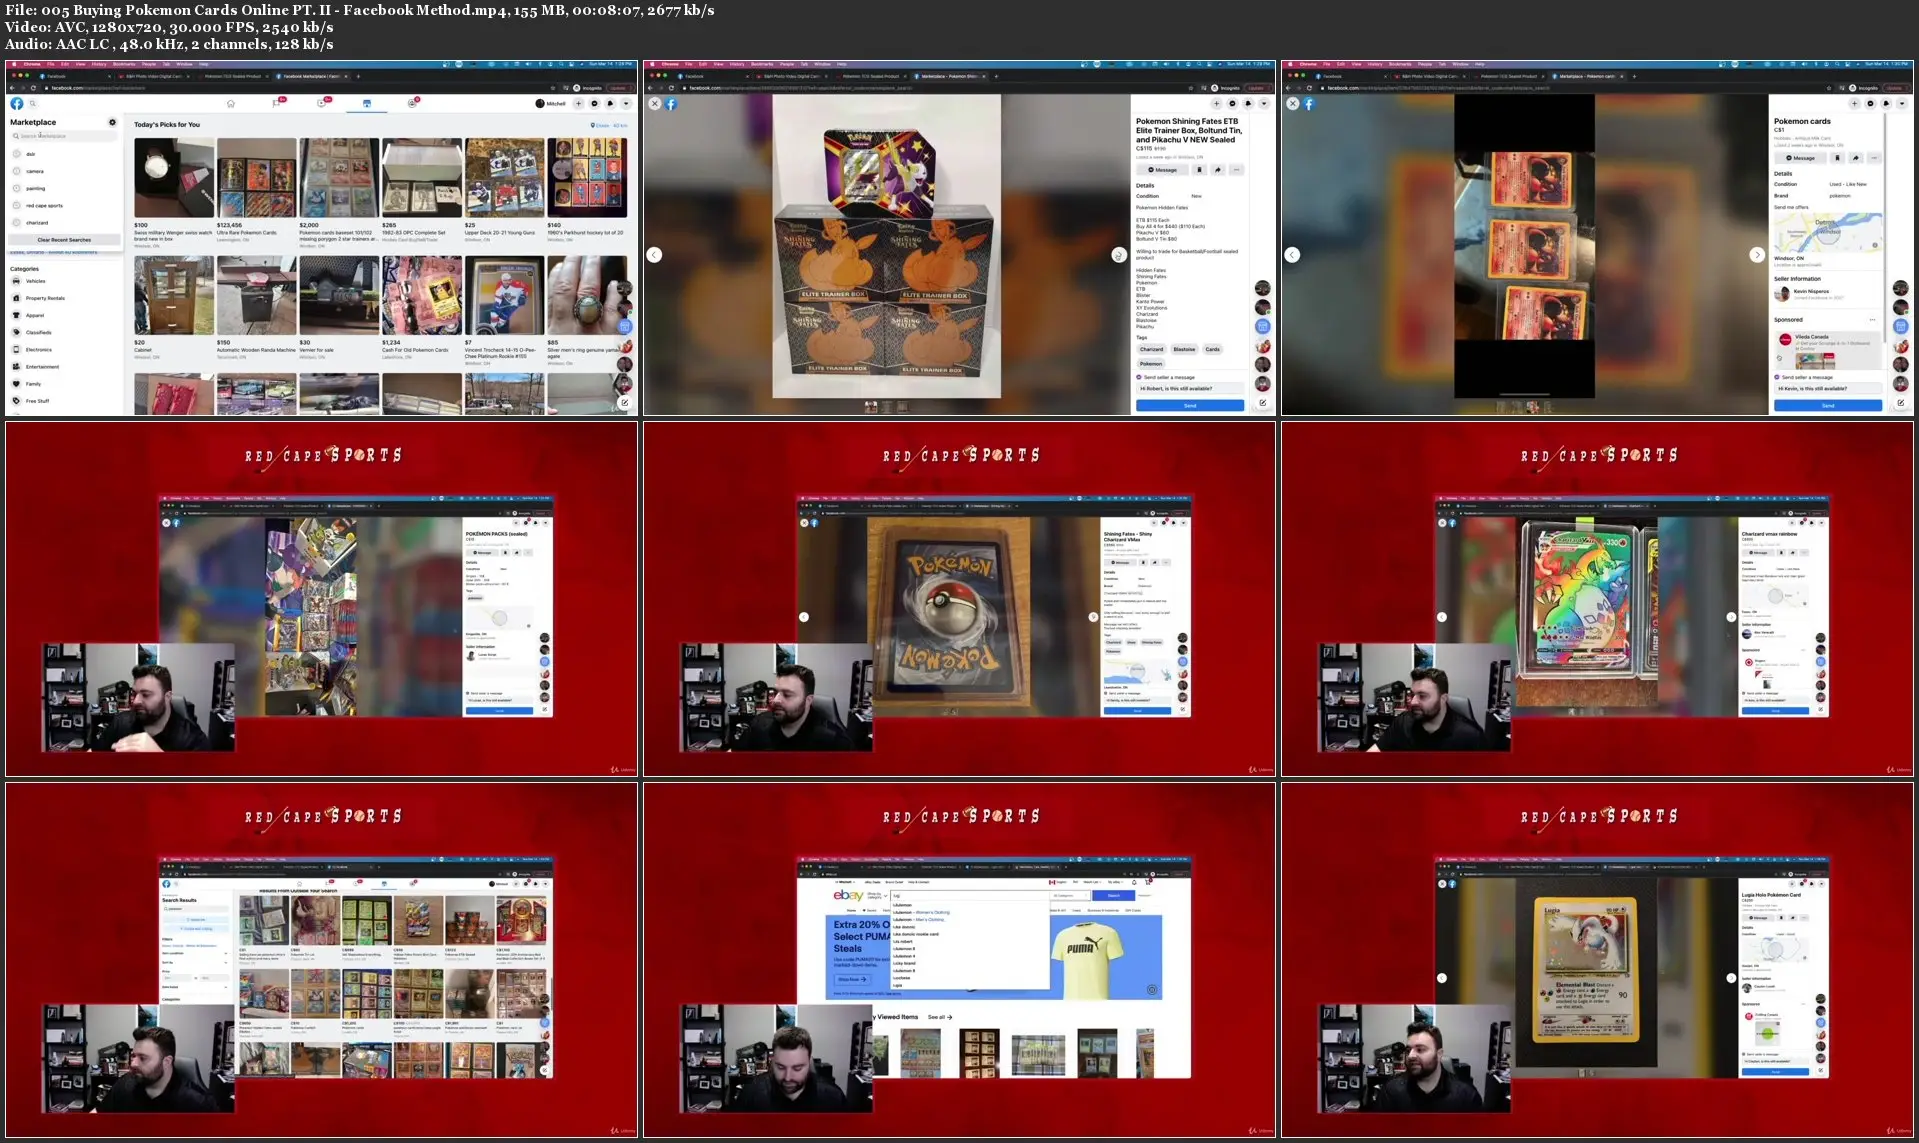This screenshot has width=1919, height=1143.
Task: Click Message button in Shining Fates ETB listing
Action: [x=1163, y=170]
